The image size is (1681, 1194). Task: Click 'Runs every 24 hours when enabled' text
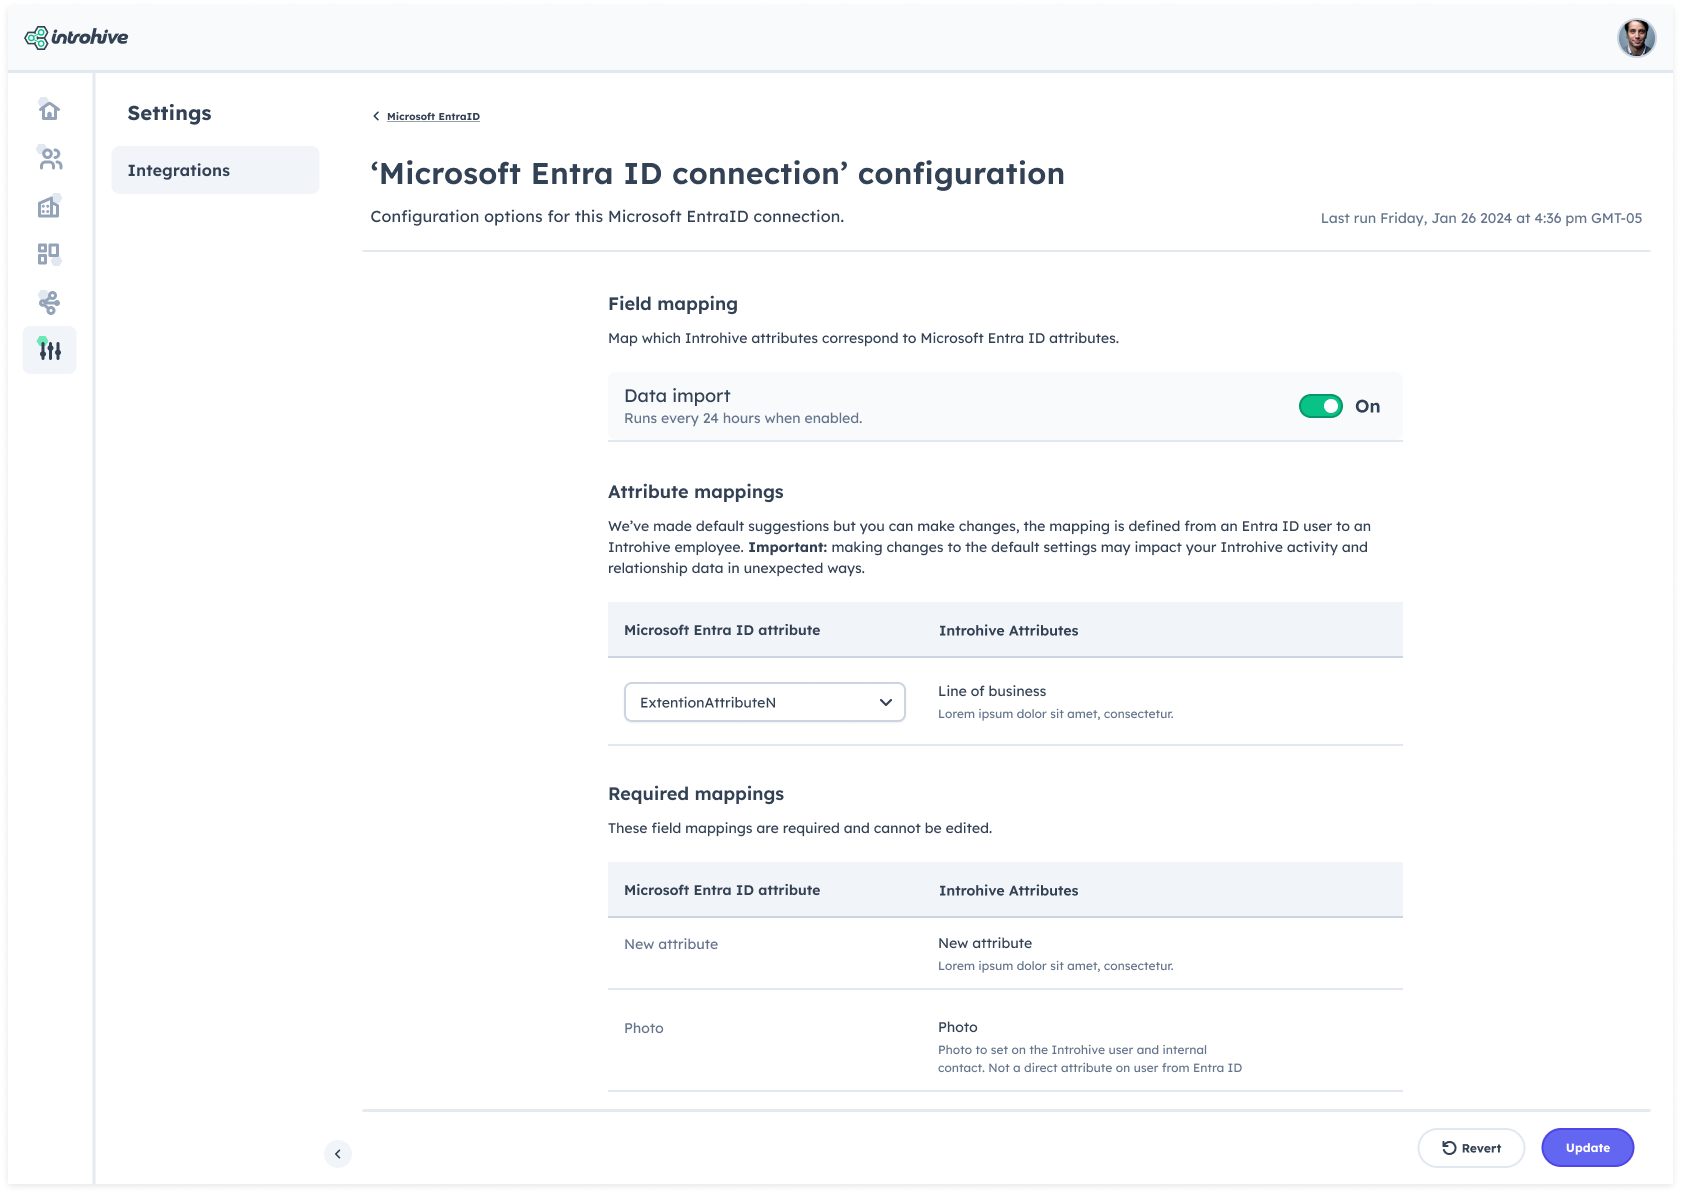click(x=742, y=418)
